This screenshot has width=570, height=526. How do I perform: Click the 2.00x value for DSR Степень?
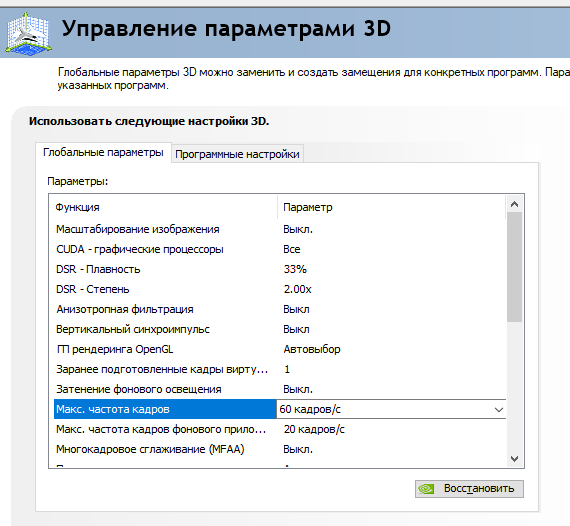coord(297,289)
